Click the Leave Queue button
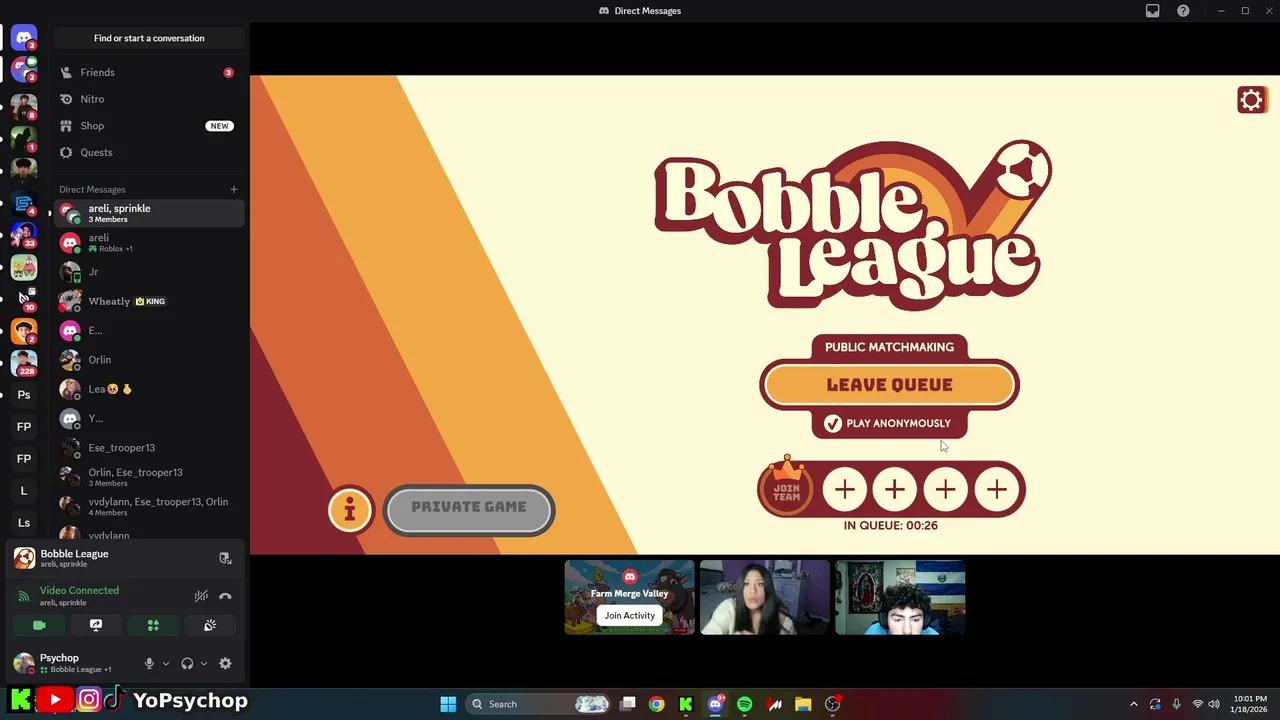This screenshot has width=1280, height=720. point(889,385)
